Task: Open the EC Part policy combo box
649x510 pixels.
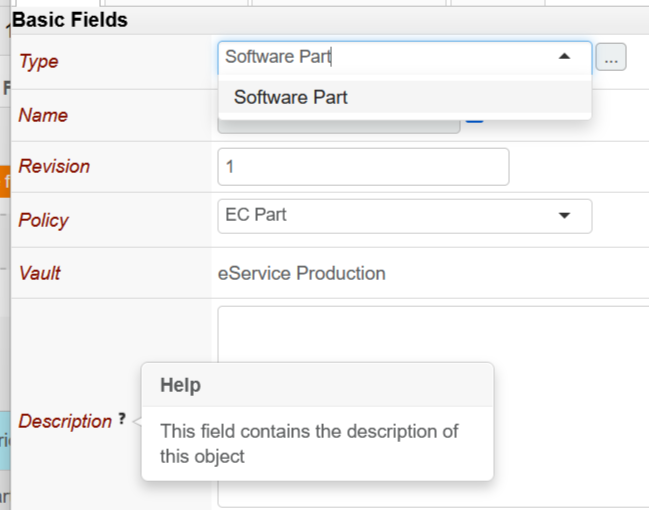Action: tap(390, 216)
